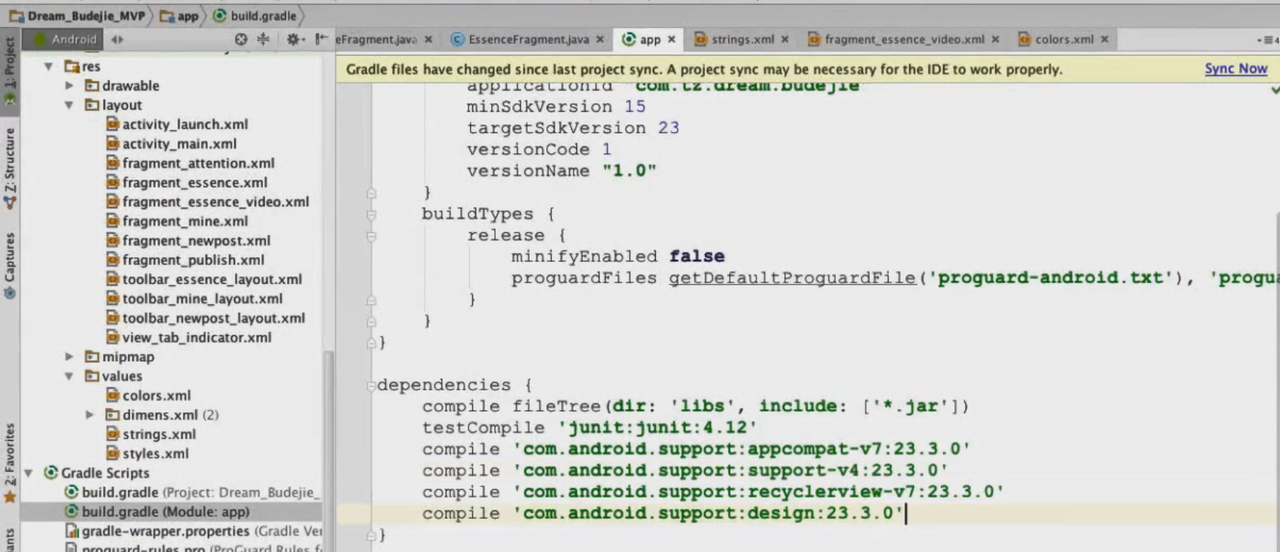Collapse the values folder

coord(69,376)
